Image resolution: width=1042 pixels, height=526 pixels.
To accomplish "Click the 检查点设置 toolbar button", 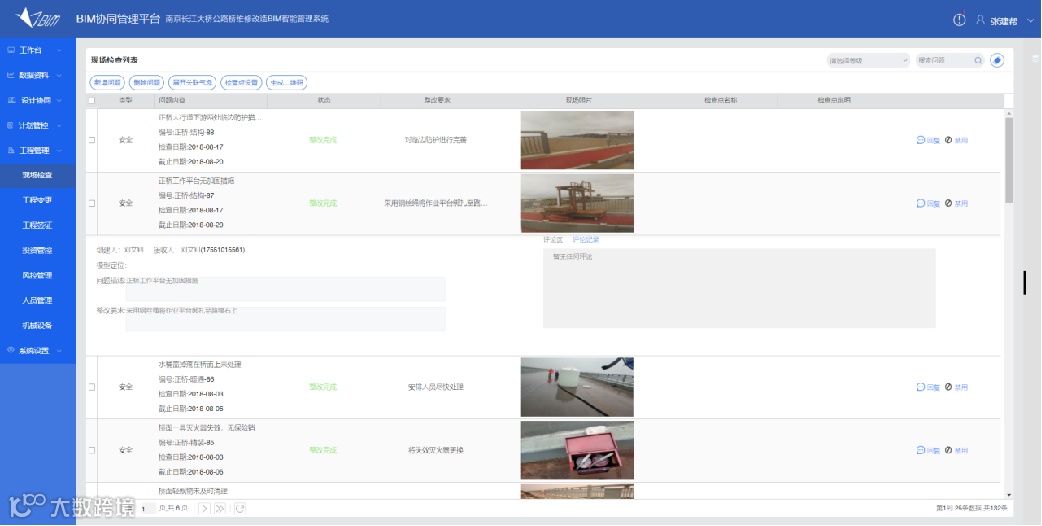I will [x=241, y=82].
